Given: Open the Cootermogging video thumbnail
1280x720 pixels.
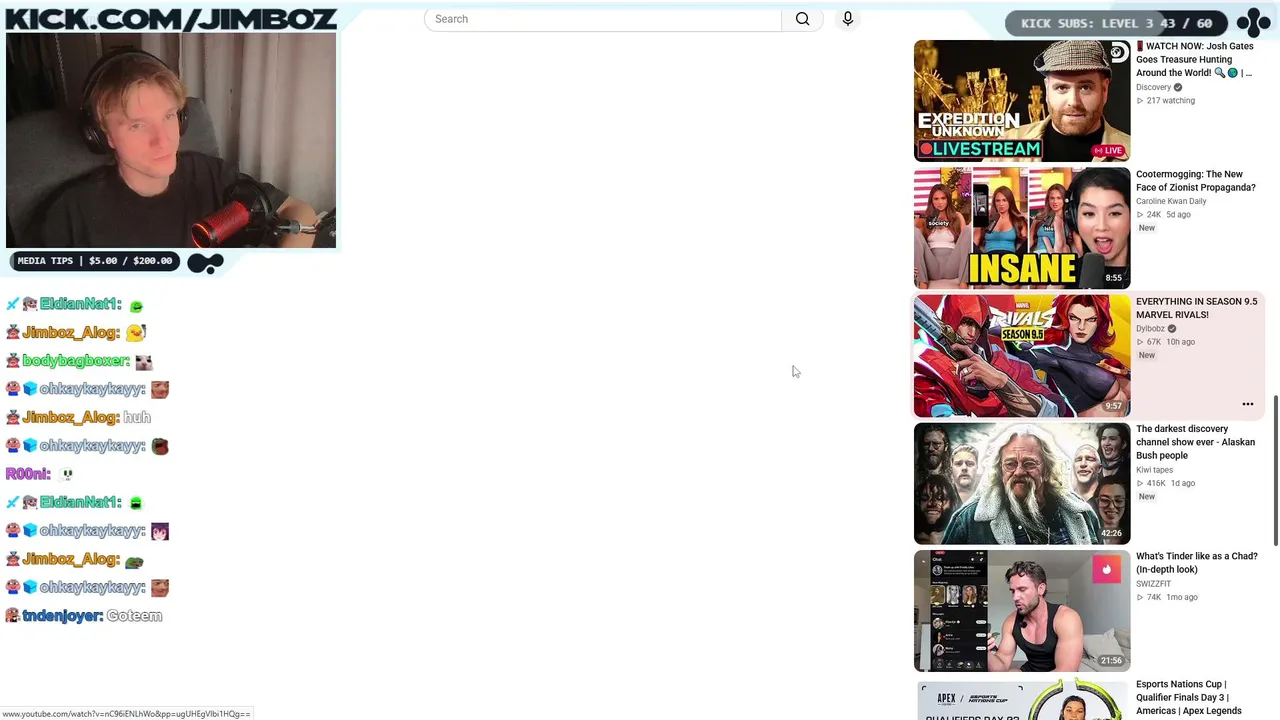Looking at the screenshot, I should click(x=1022, y=228).
